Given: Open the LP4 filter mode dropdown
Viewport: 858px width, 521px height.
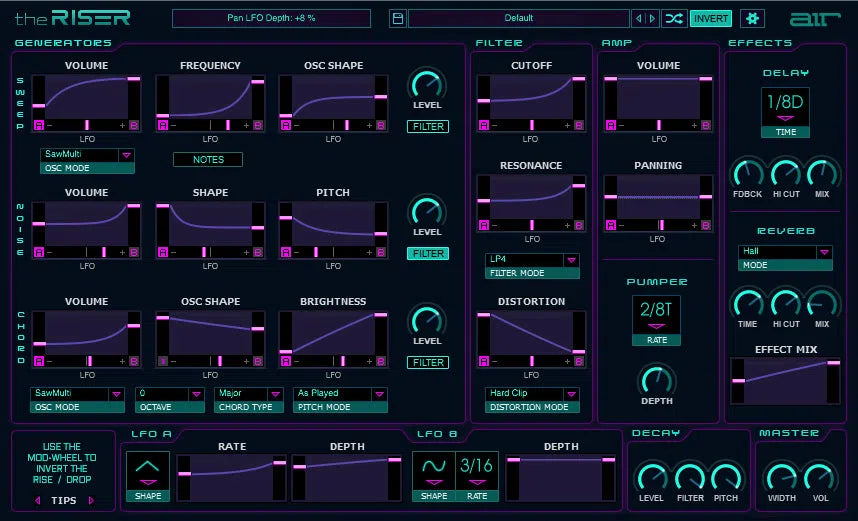Looking at the screenshot, I should [x=571, y=260].
